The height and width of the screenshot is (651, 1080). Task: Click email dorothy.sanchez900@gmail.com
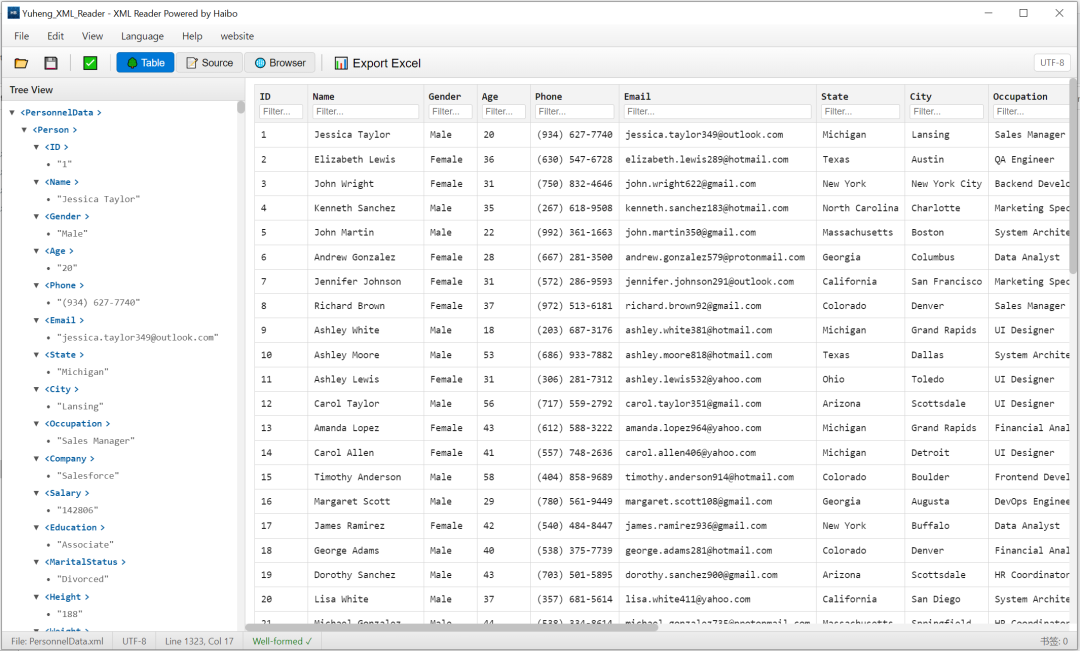[701, 575]
